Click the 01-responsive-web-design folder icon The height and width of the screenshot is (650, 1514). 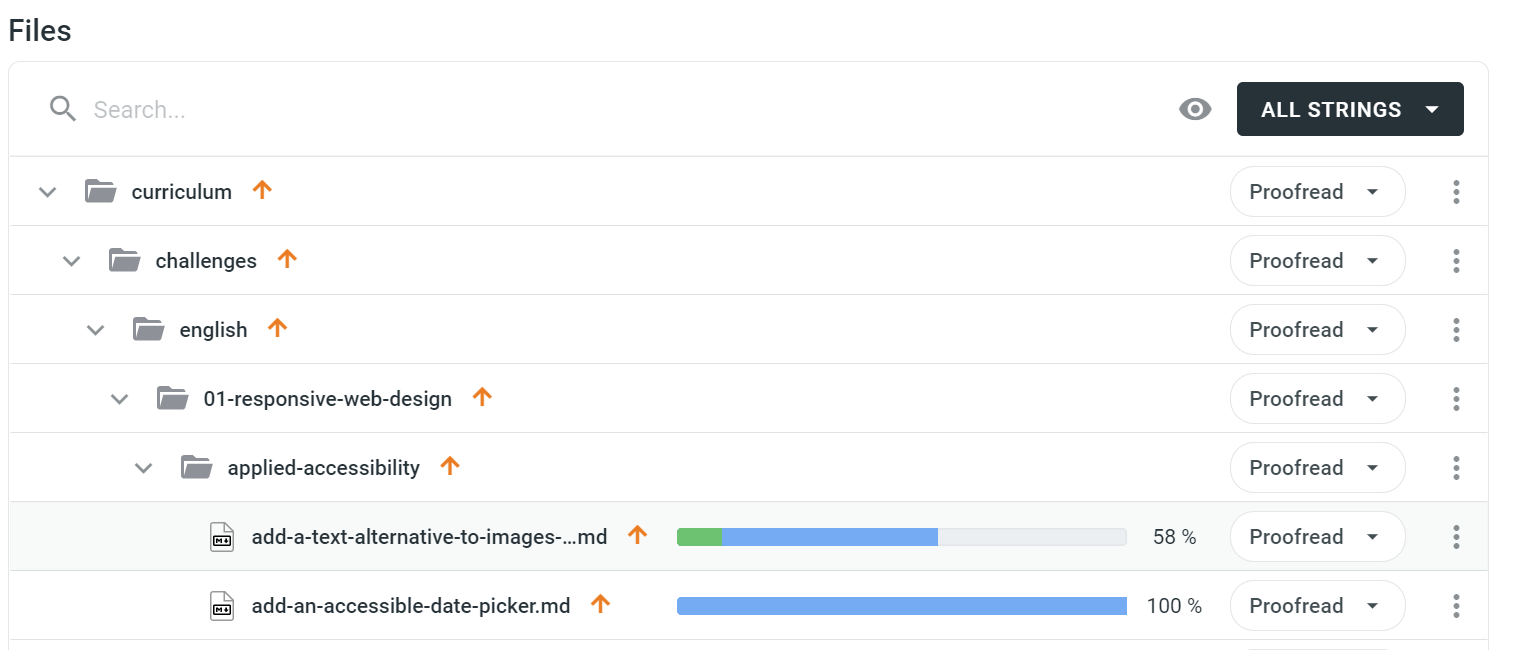tap(172, 399)
